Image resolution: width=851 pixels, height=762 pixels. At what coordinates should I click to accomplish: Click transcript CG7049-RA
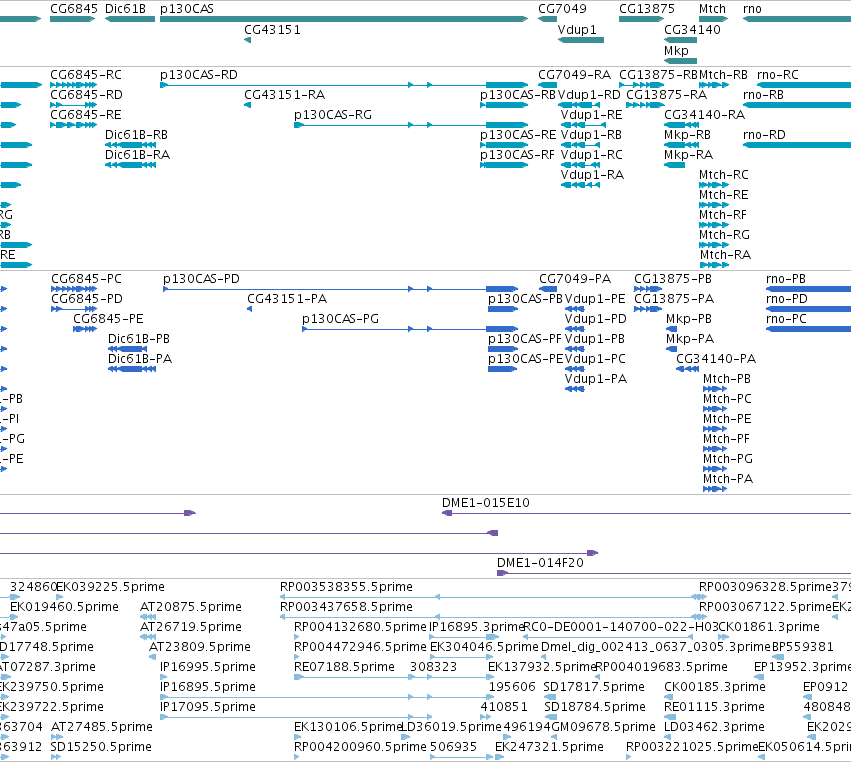coord(574,74)
